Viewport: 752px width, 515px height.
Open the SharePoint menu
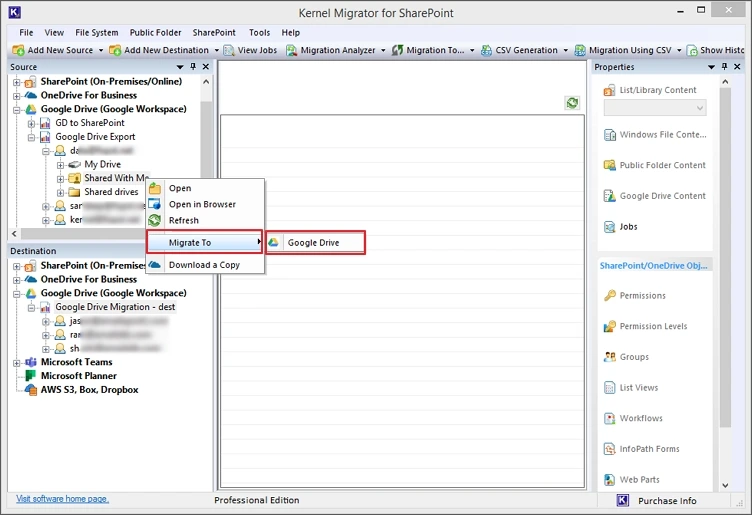click(214, 33)
